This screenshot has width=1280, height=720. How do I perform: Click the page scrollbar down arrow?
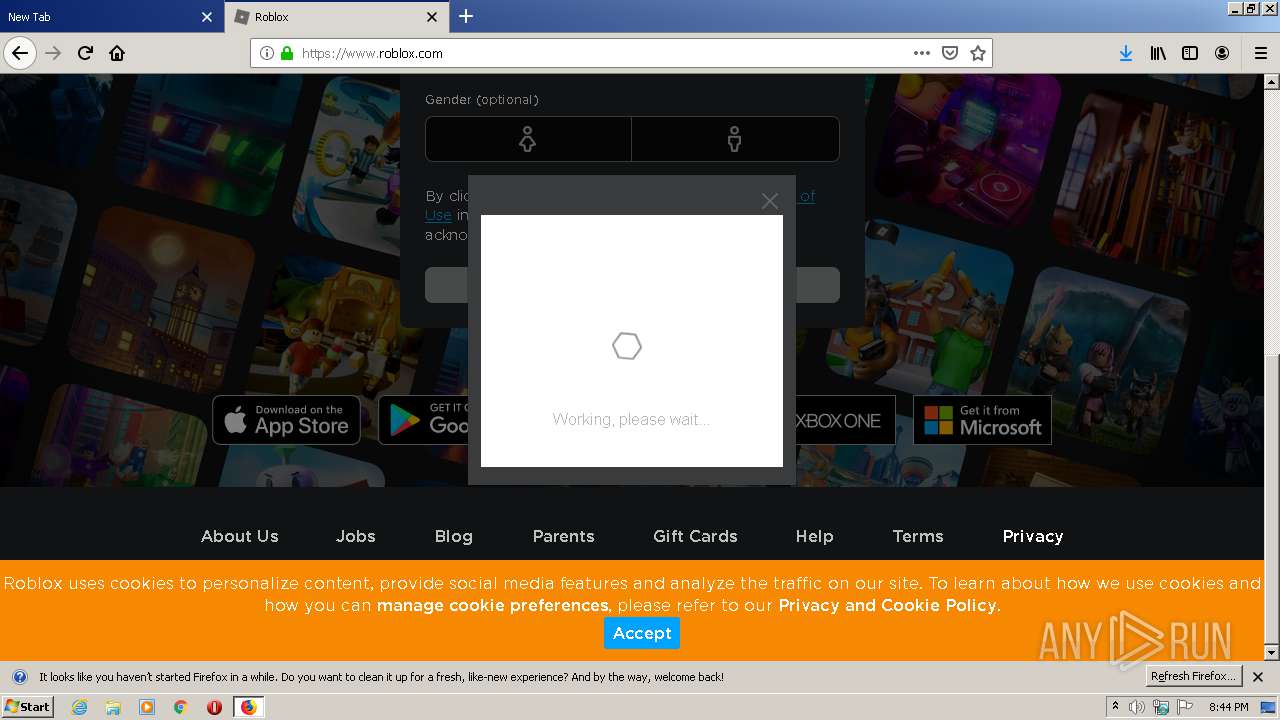1272,653
